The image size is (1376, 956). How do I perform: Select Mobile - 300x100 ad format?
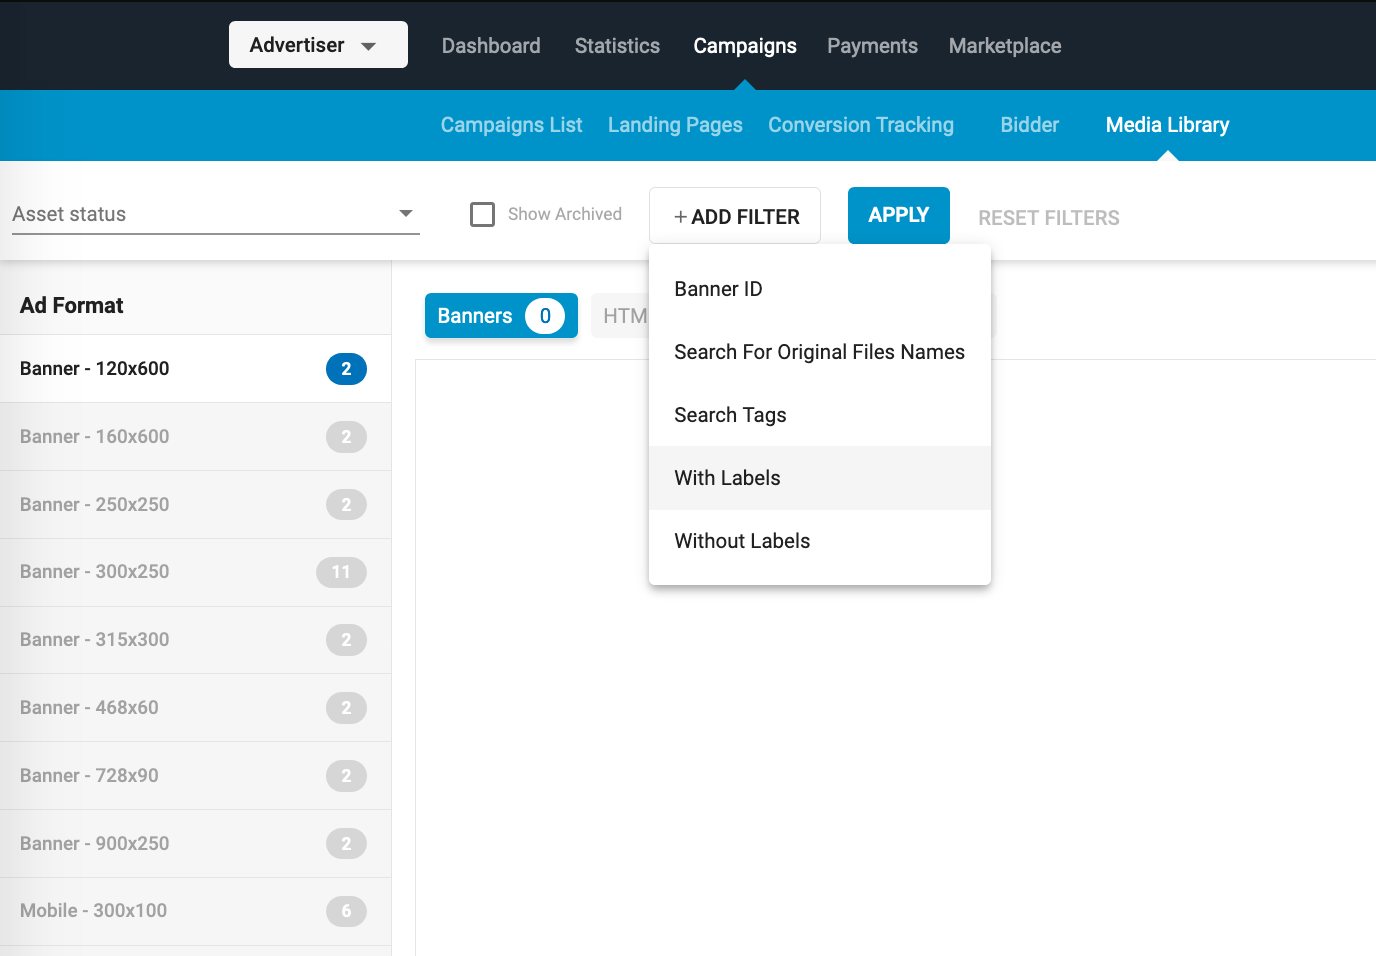94,911
